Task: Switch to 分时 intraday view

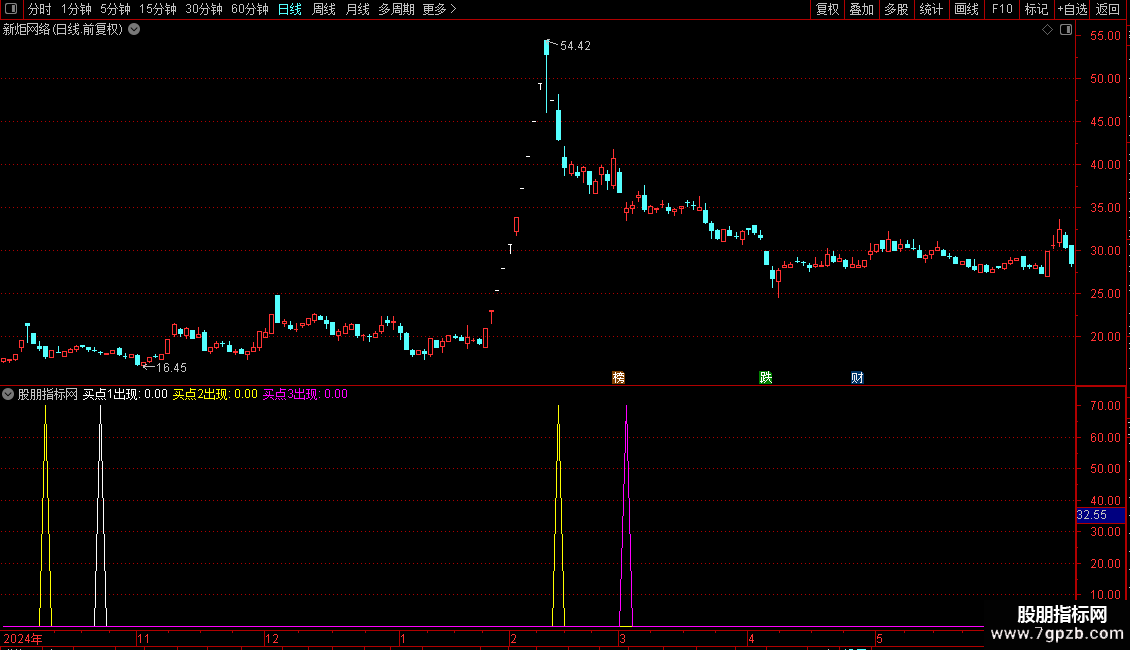Action: point(40,9)
